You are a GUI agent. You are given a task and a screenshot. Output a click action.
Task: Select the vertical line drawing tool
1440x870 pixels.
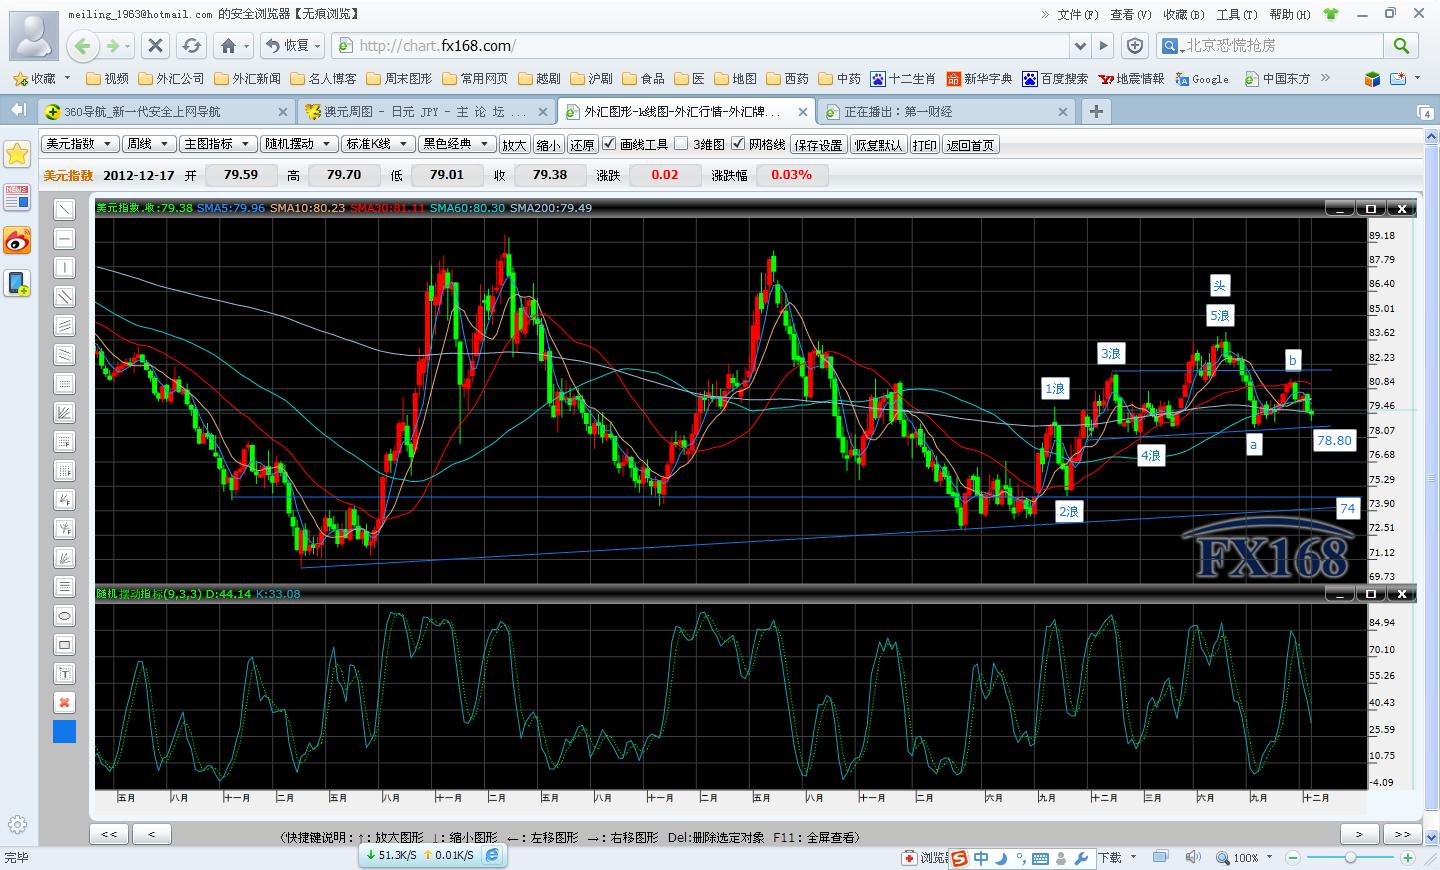pyautogui.click(x=64, y=267)
